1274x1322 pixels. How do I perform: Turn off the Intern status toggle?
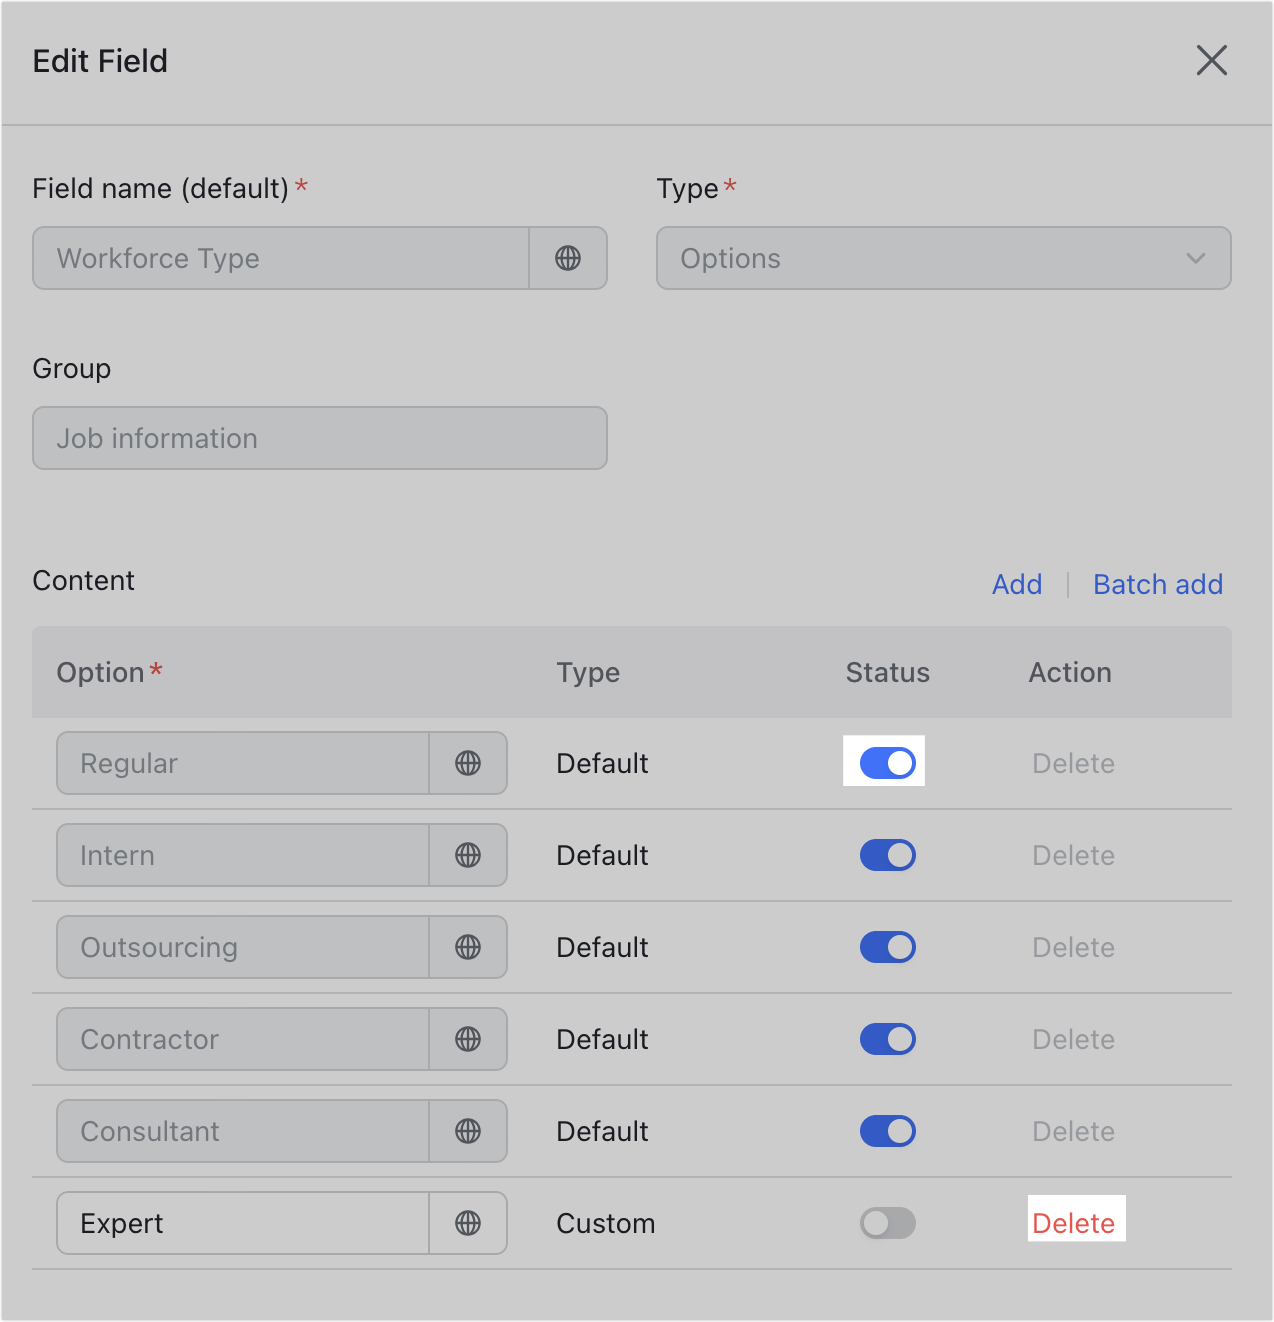[887, 855]
